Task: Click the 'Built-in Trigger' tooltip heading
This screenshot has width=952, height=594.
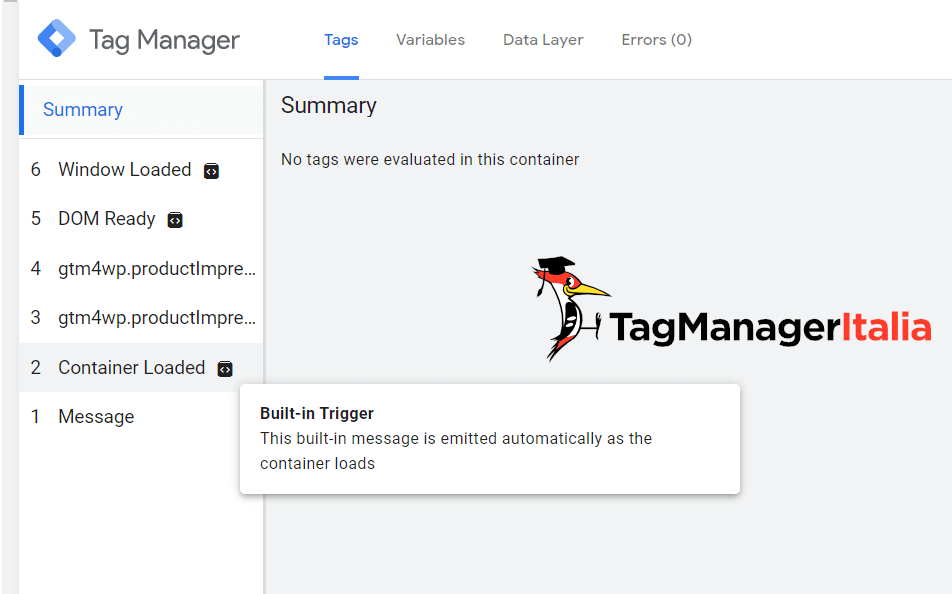Action: pos(317,414)
